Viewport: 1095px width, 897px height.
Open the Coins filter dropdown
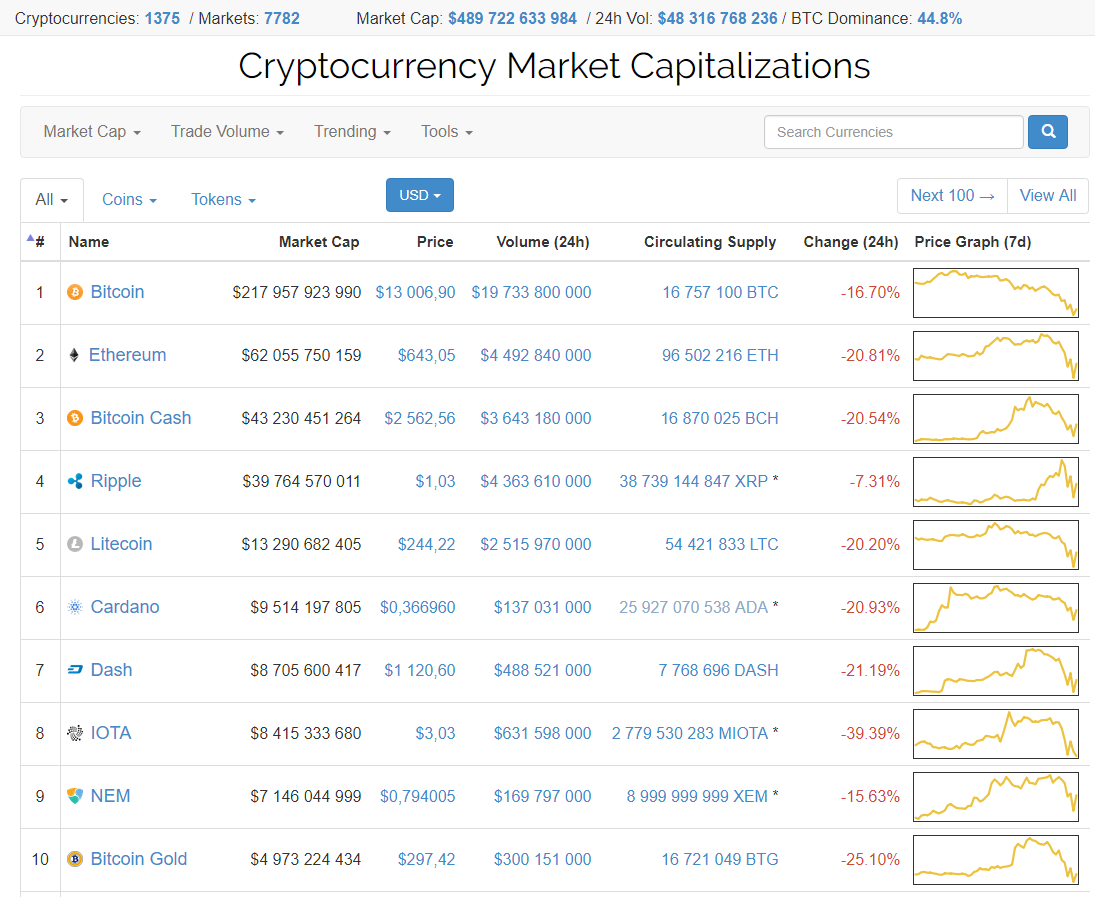click(x=128, y=199)
